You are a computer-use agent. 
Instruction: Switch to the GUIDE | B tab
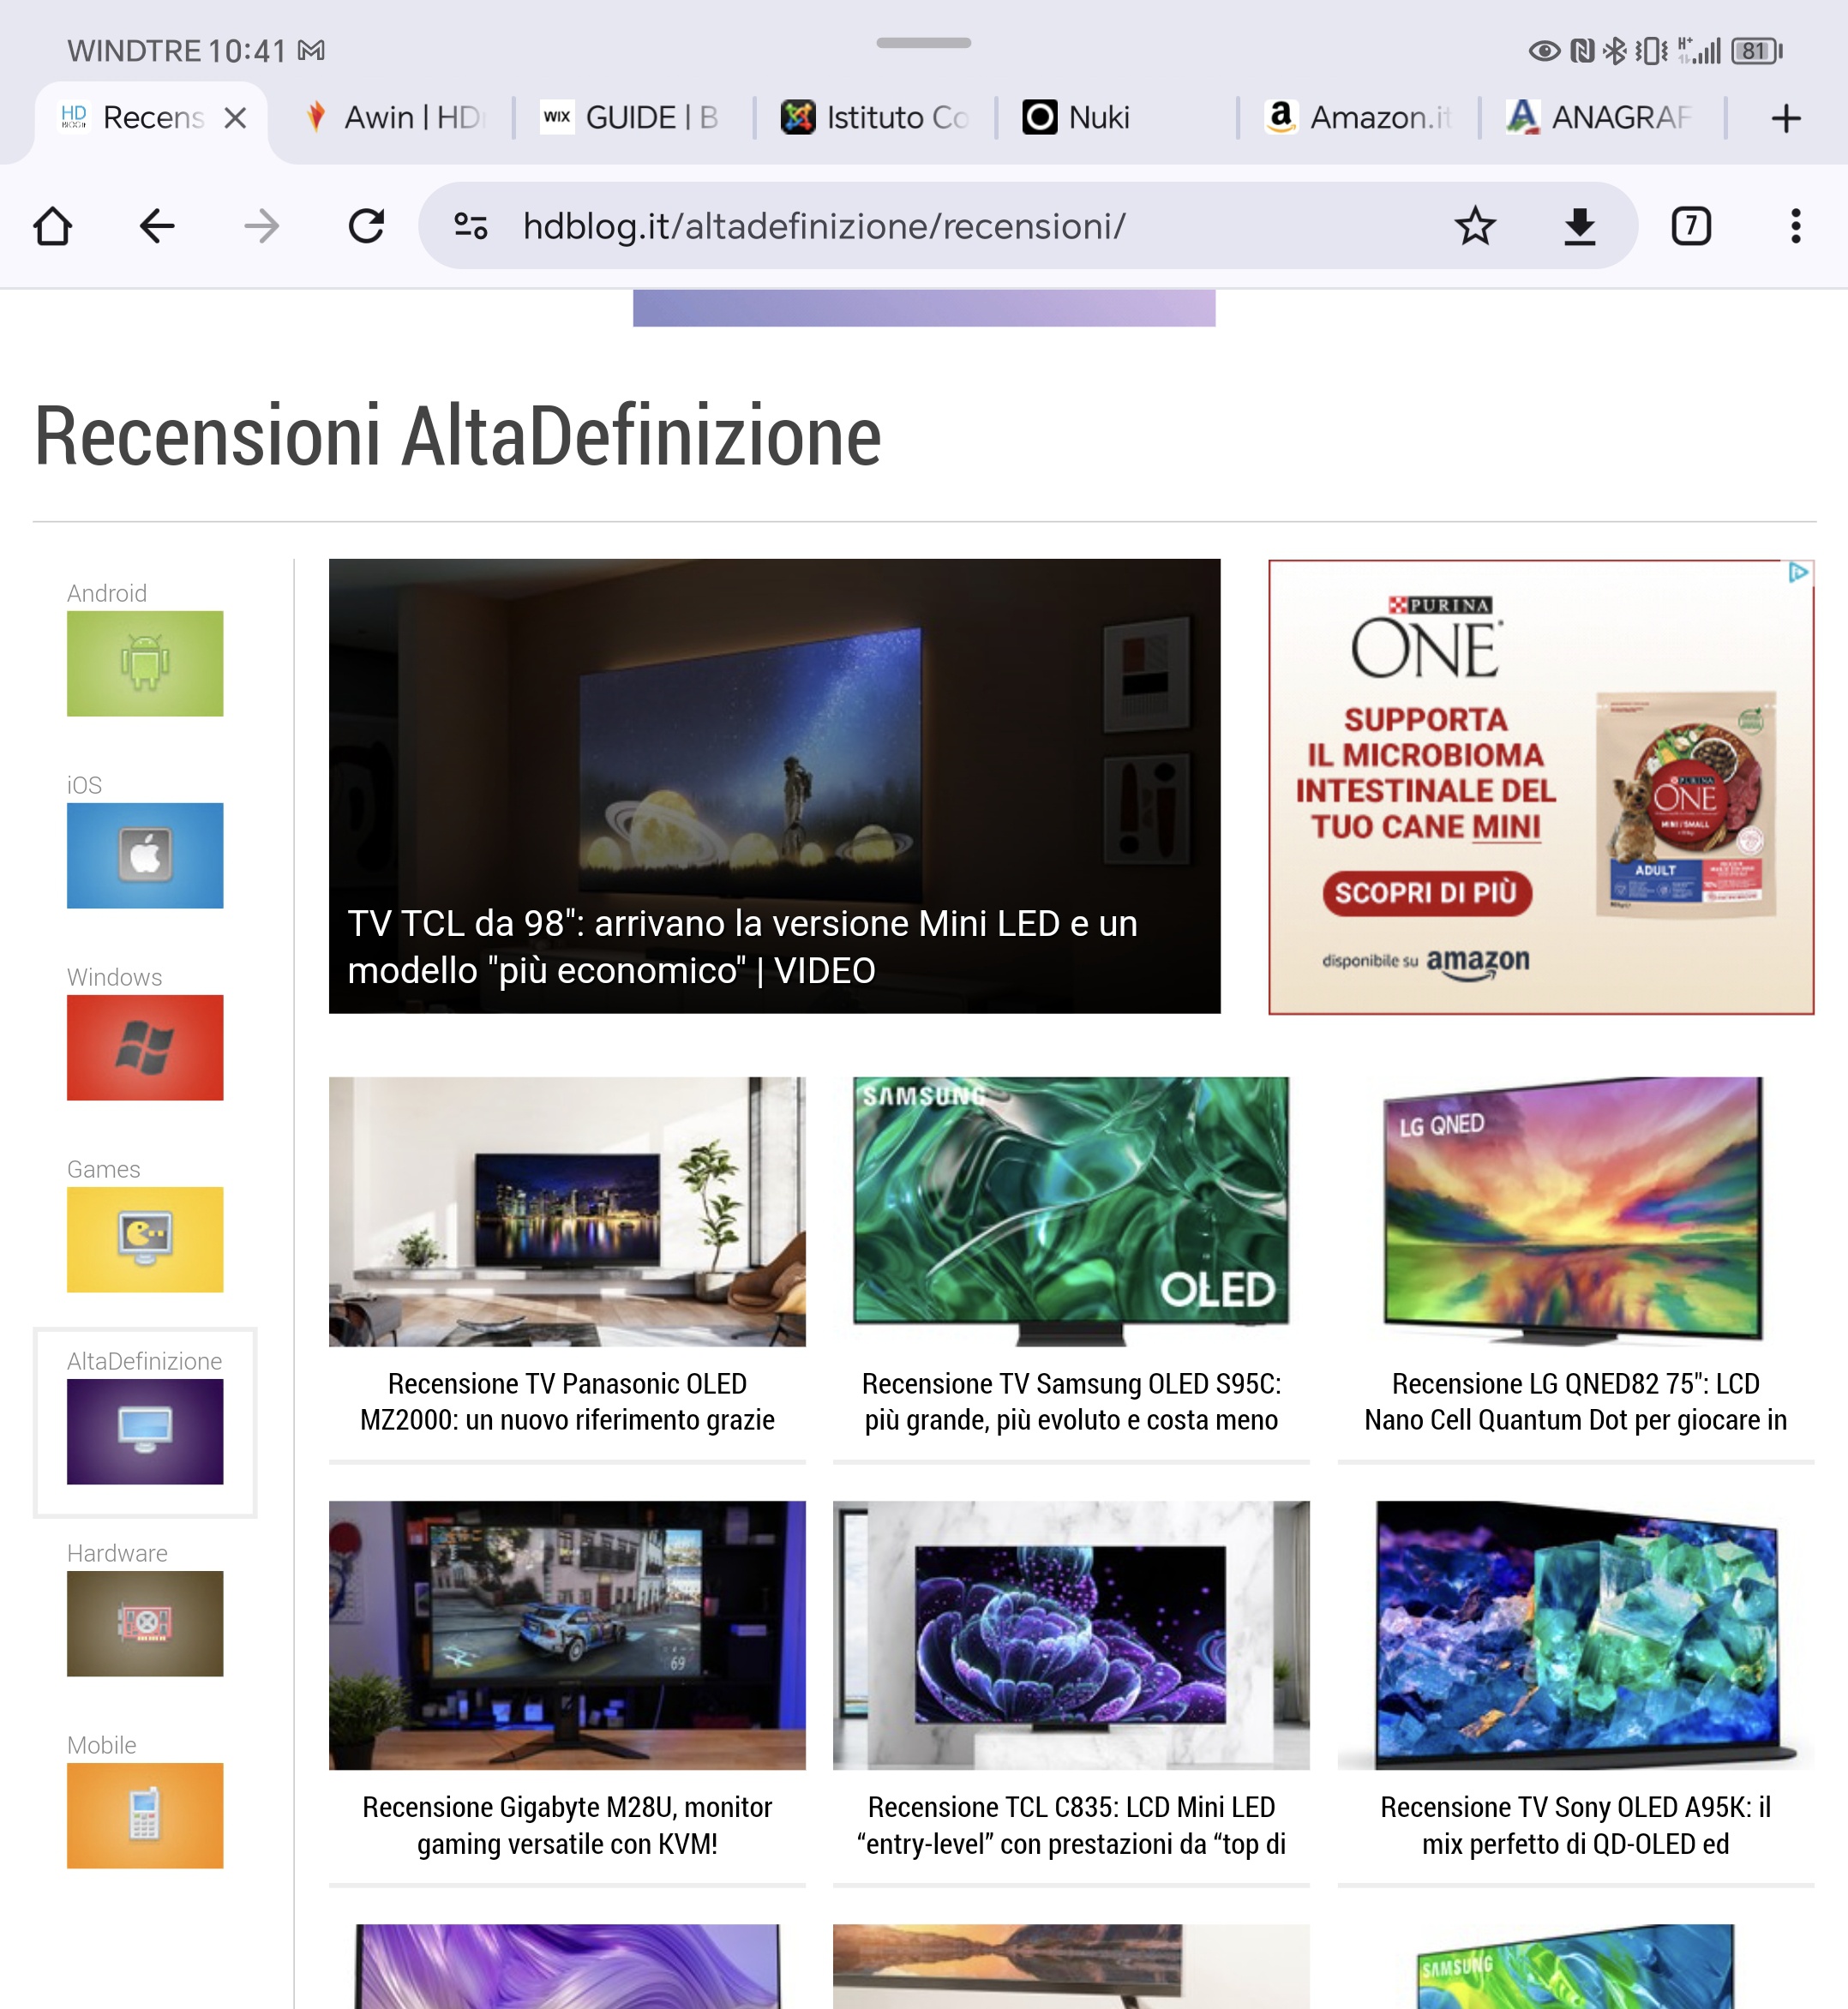click(632, 118)
